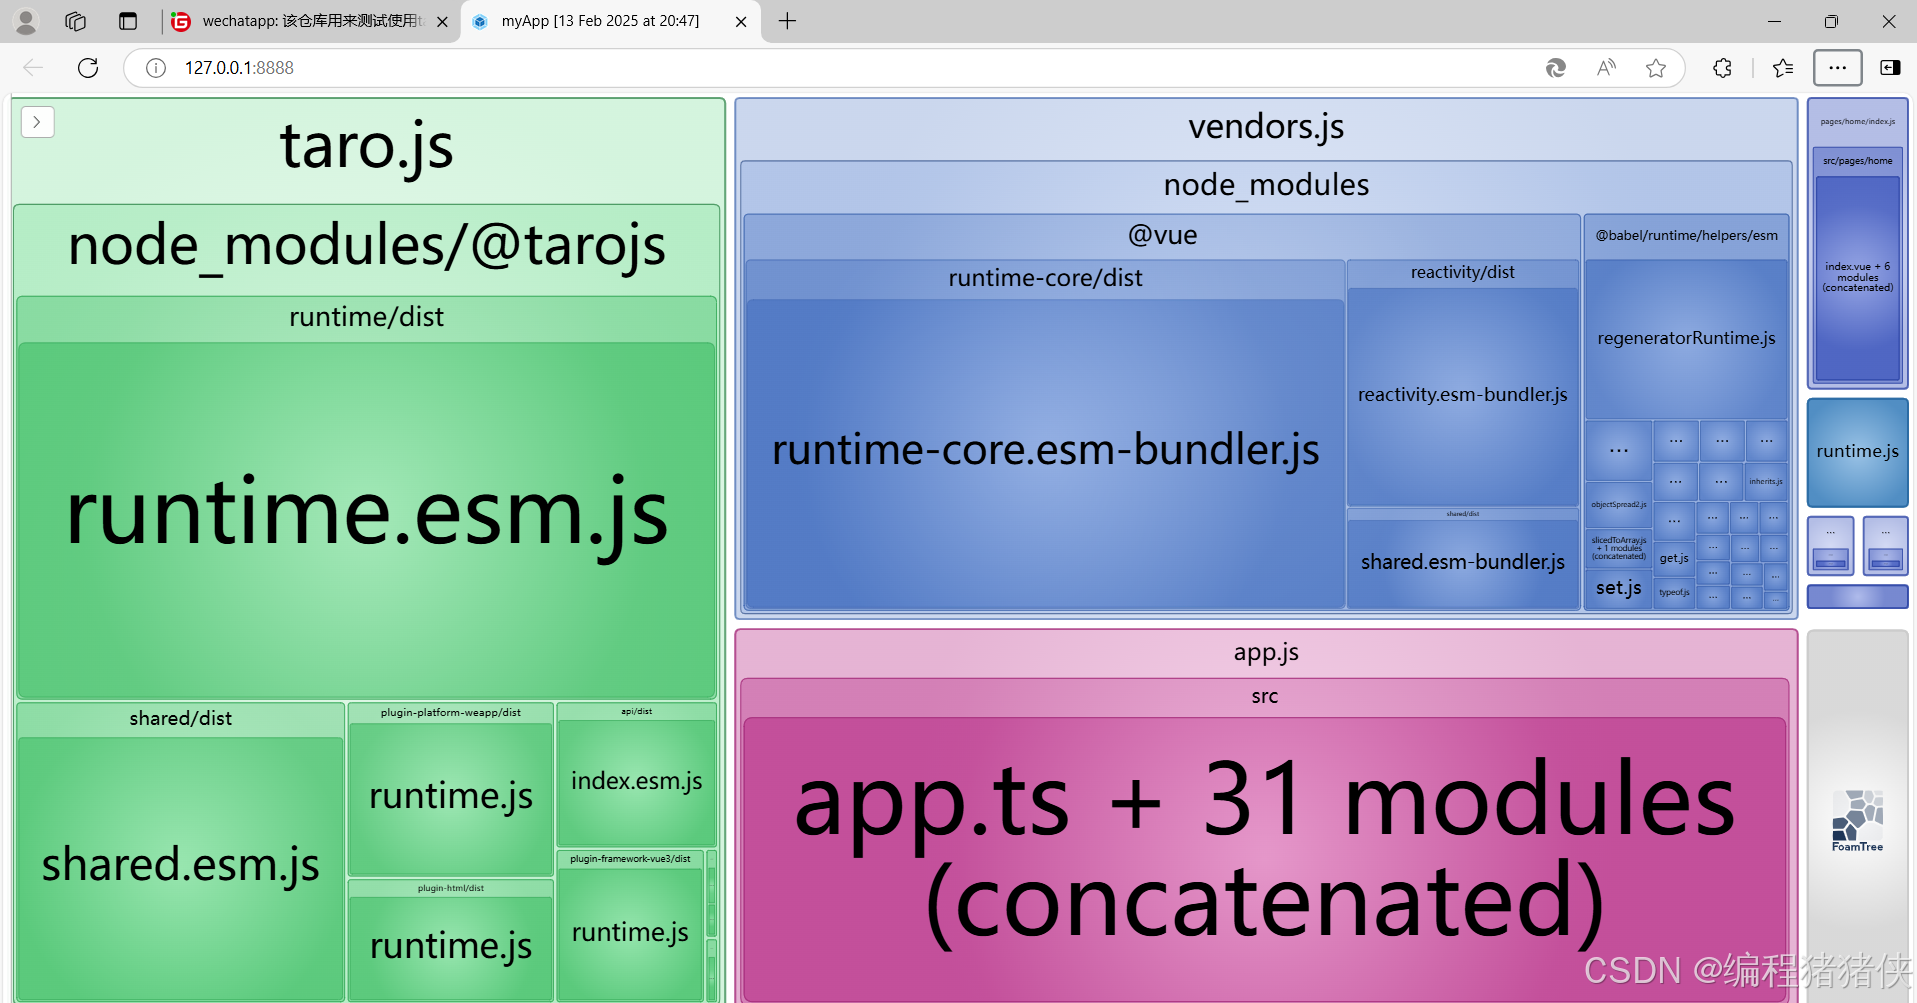
Task: Add page to favorites with the star icon
Action: pos(1656,68)
